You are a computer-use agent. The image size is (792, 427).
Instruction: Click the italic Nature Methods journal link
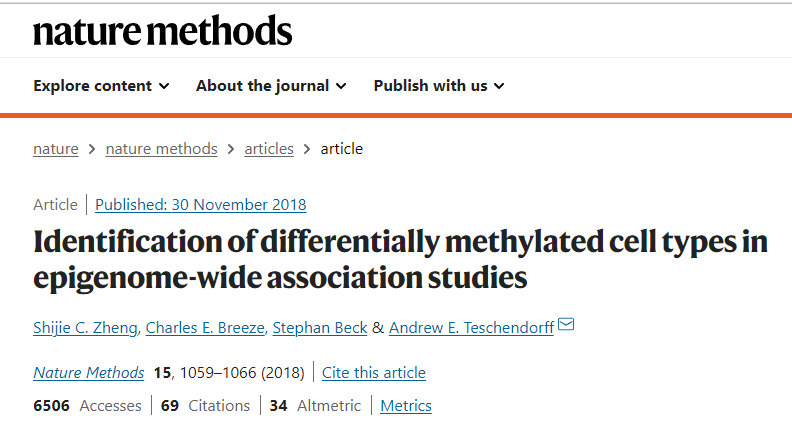click(89, 373)
